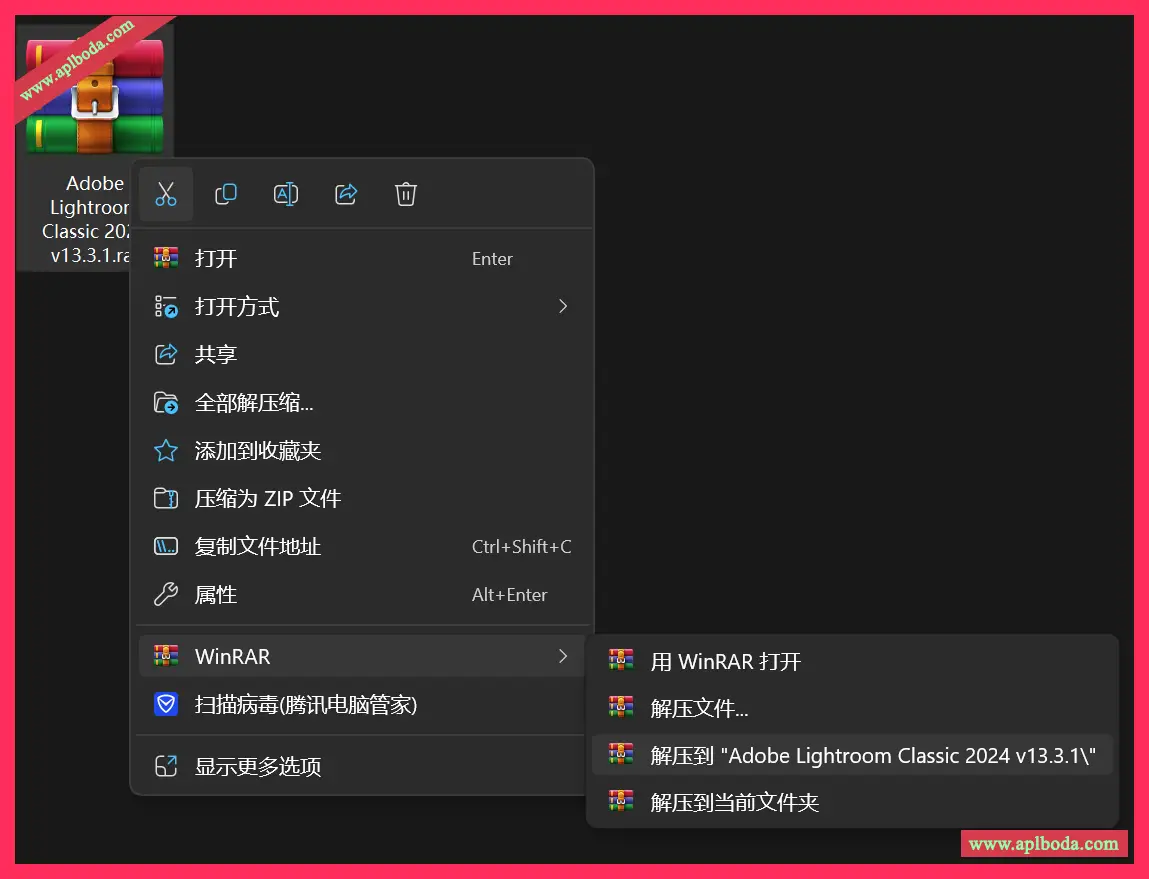The height and width of the screenshot is (879, 1149).
Task: Click the Copy icon in the context menu
Action: pos(226,194)
